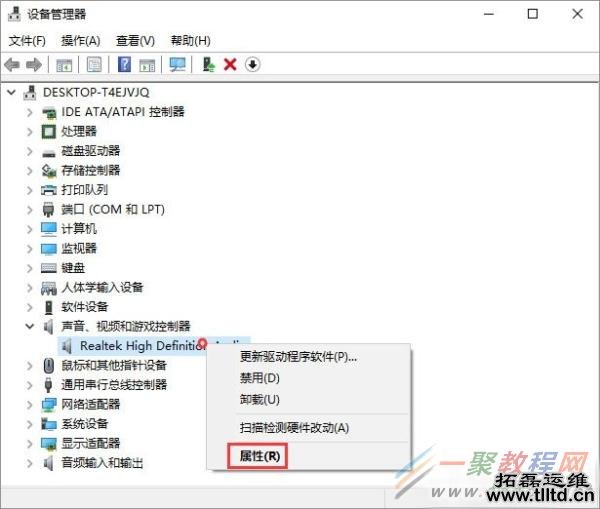600x509 pixels.
Task: Open the 文件(F) menu
Action: click(x=27, y=41)
